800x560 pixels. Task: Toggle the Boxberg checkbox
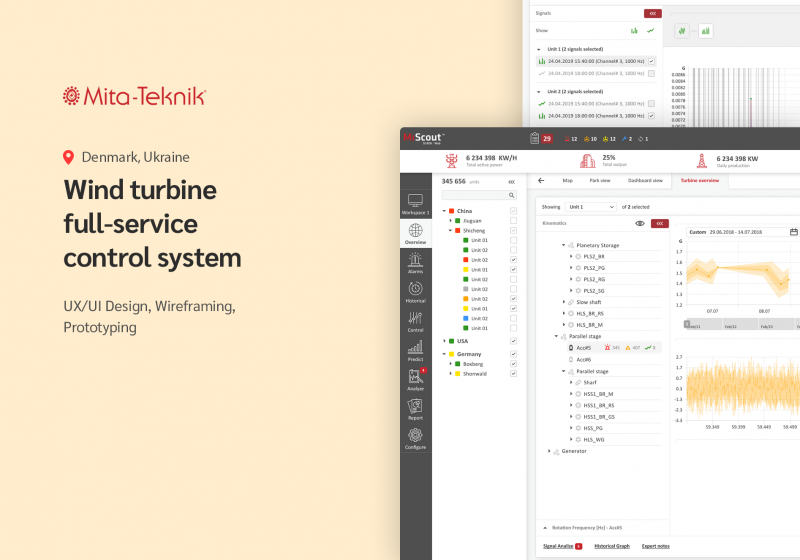tap(513, 364)
